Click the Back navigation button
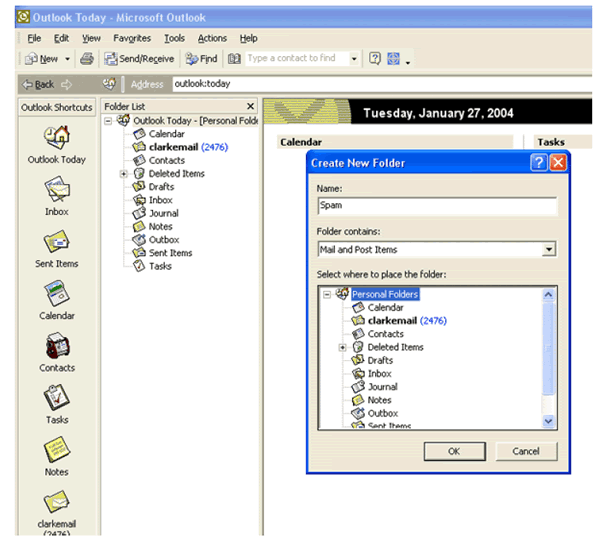 pos(38,84)
